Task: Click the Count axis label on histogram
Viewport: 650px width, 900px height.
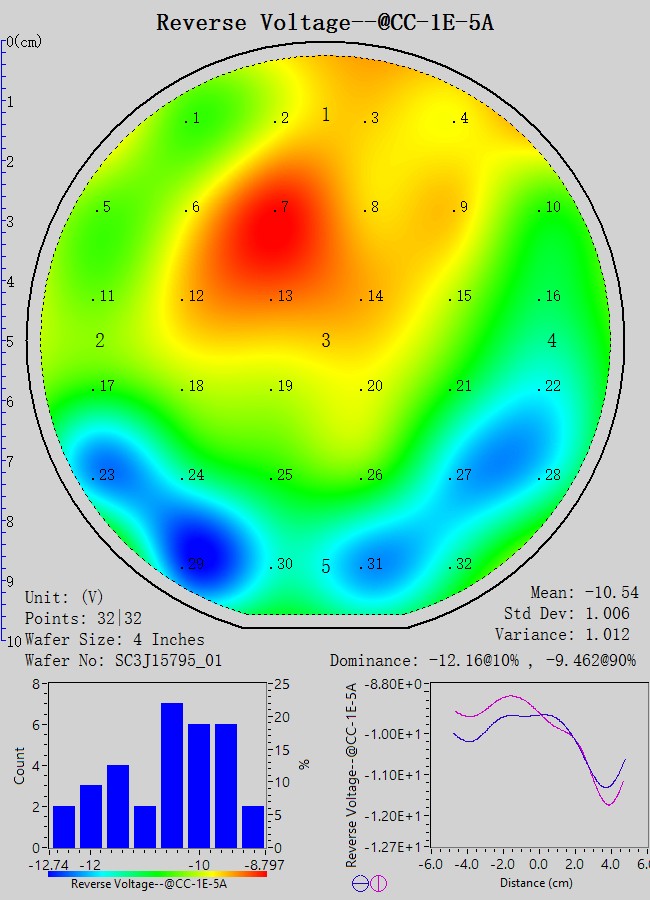Action: (20, 767)
